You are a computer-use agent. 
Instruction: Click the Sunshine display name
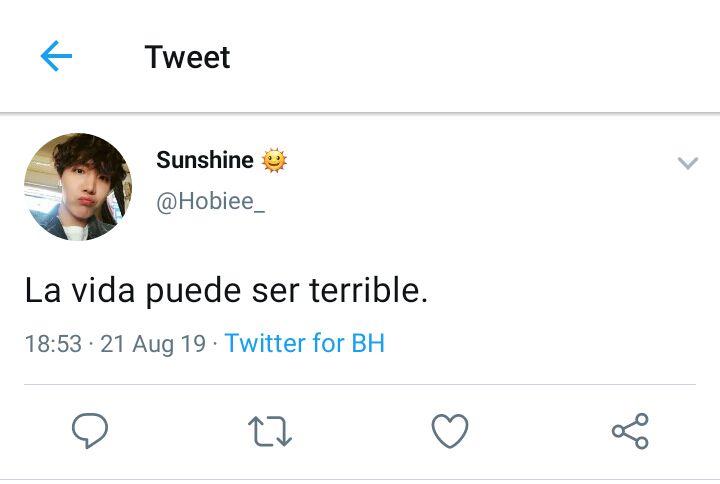click(205, 160)
